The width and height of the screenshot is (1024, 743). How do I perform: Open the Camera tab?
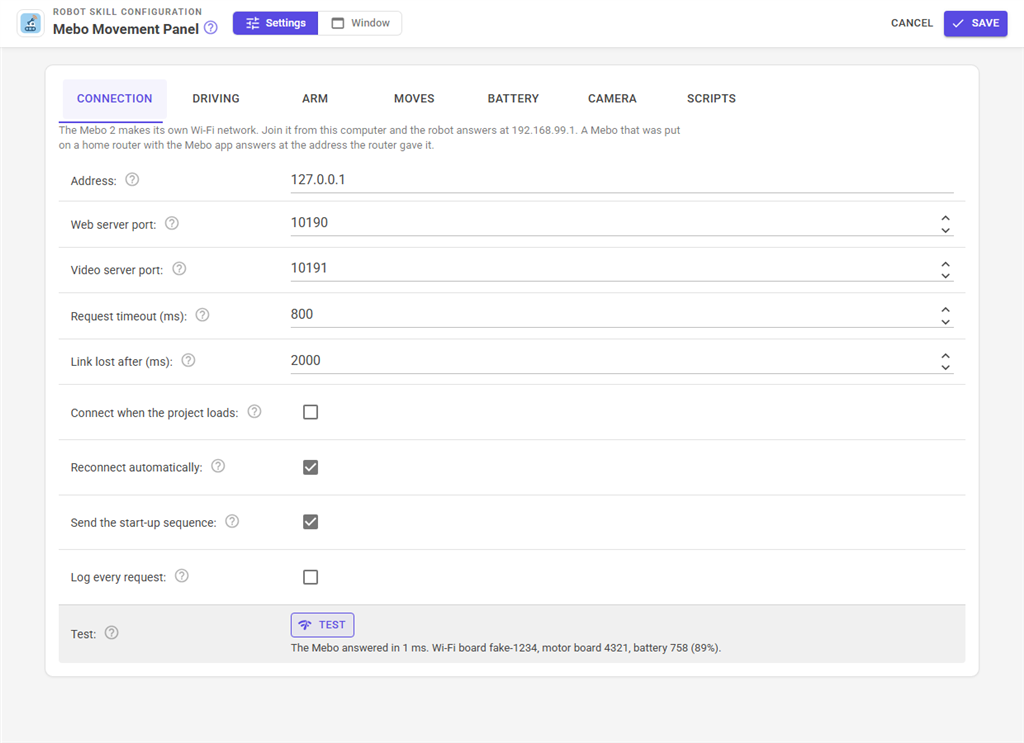[x=612, y=99]
